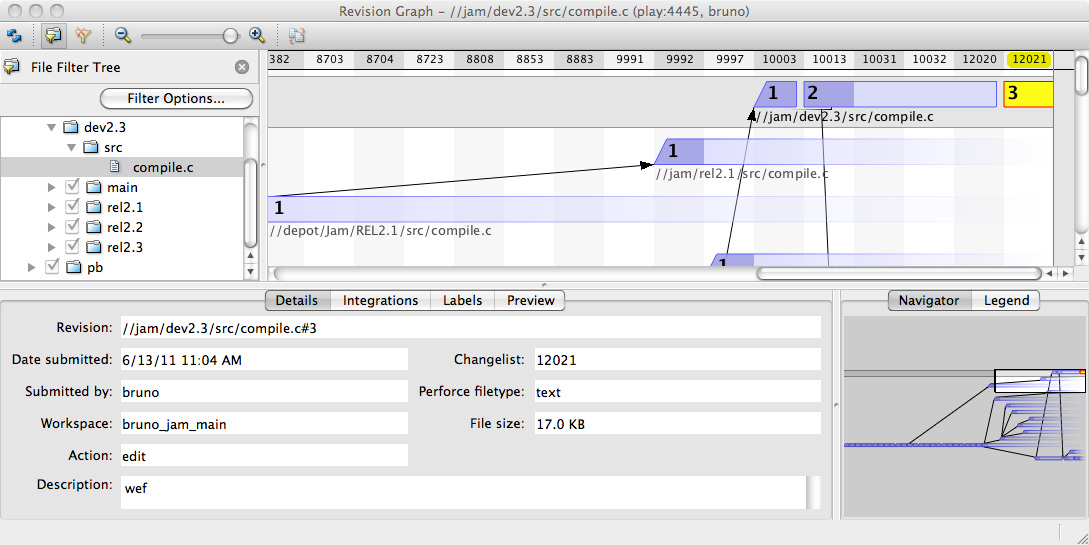Click changelist 9991 column header
This screenshot has width=1089, height=545.
pyautogui.click(x=629, y=60)
